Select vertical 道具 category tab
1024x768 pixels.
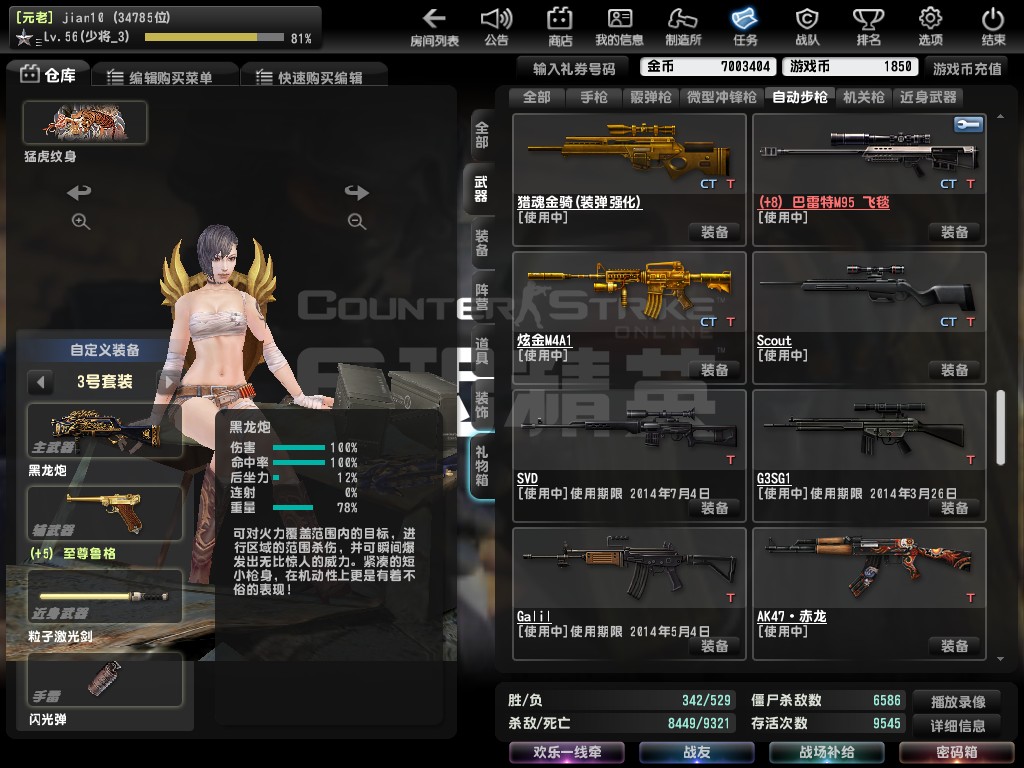(x=481, y=352)
